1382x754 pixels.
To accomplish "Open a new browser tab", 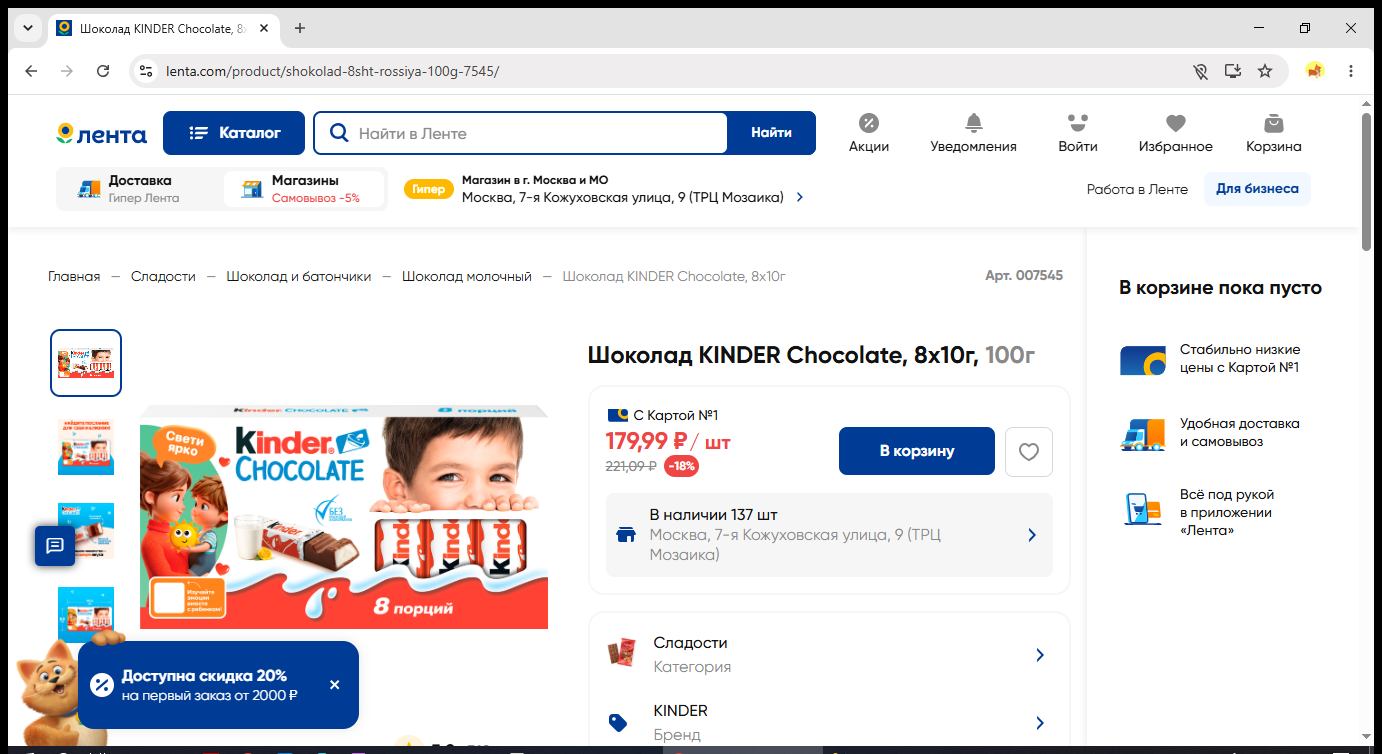I will 300,28.
